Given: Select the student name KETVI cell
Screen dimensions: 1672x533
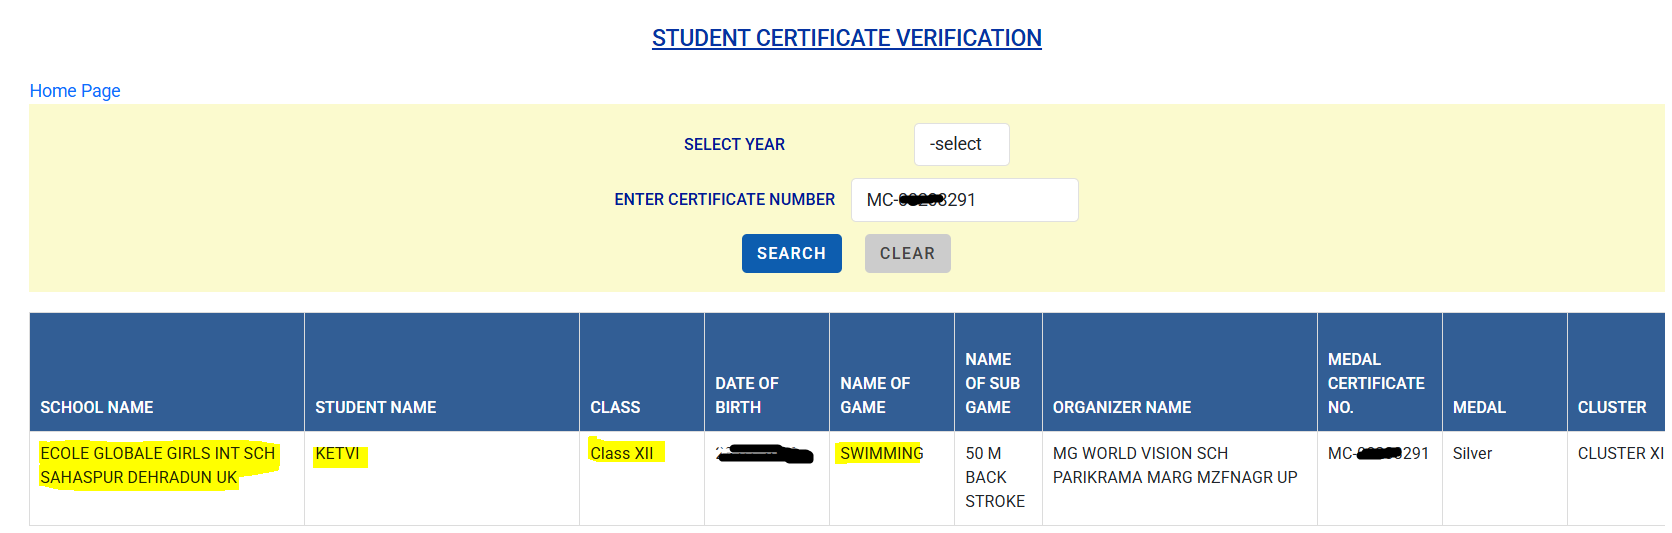Looking at the screenshot, I should coord(442,478).
